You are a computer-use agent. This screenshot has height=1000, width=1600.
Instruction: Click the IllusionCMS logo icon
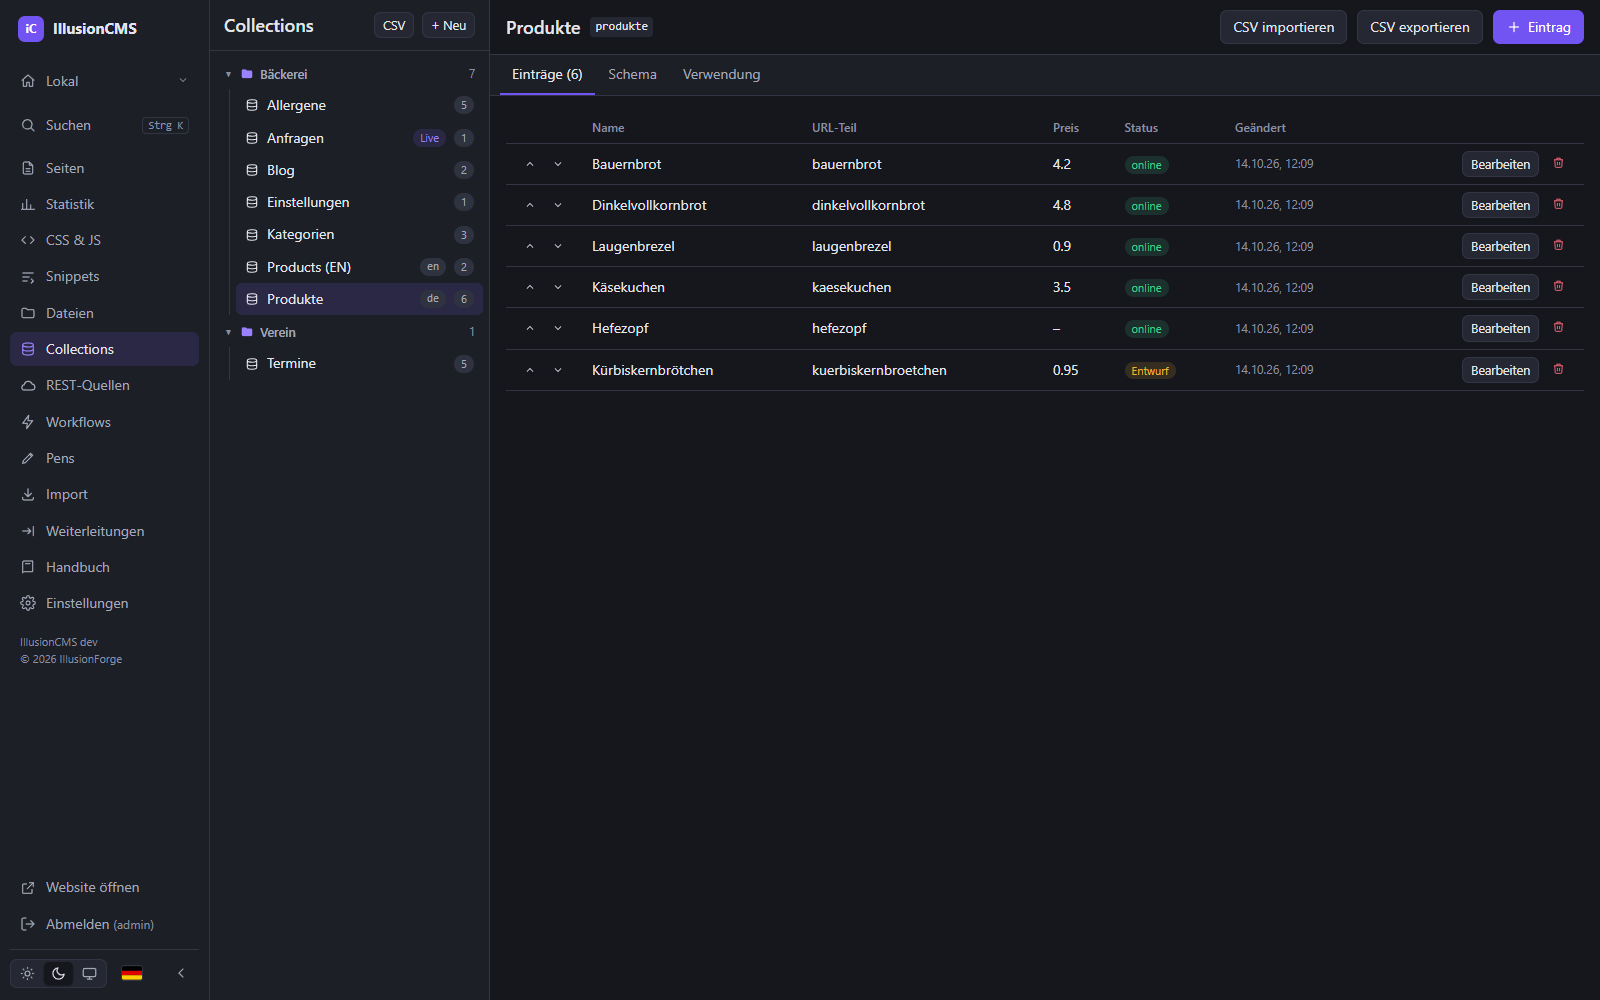coord(31,29)
